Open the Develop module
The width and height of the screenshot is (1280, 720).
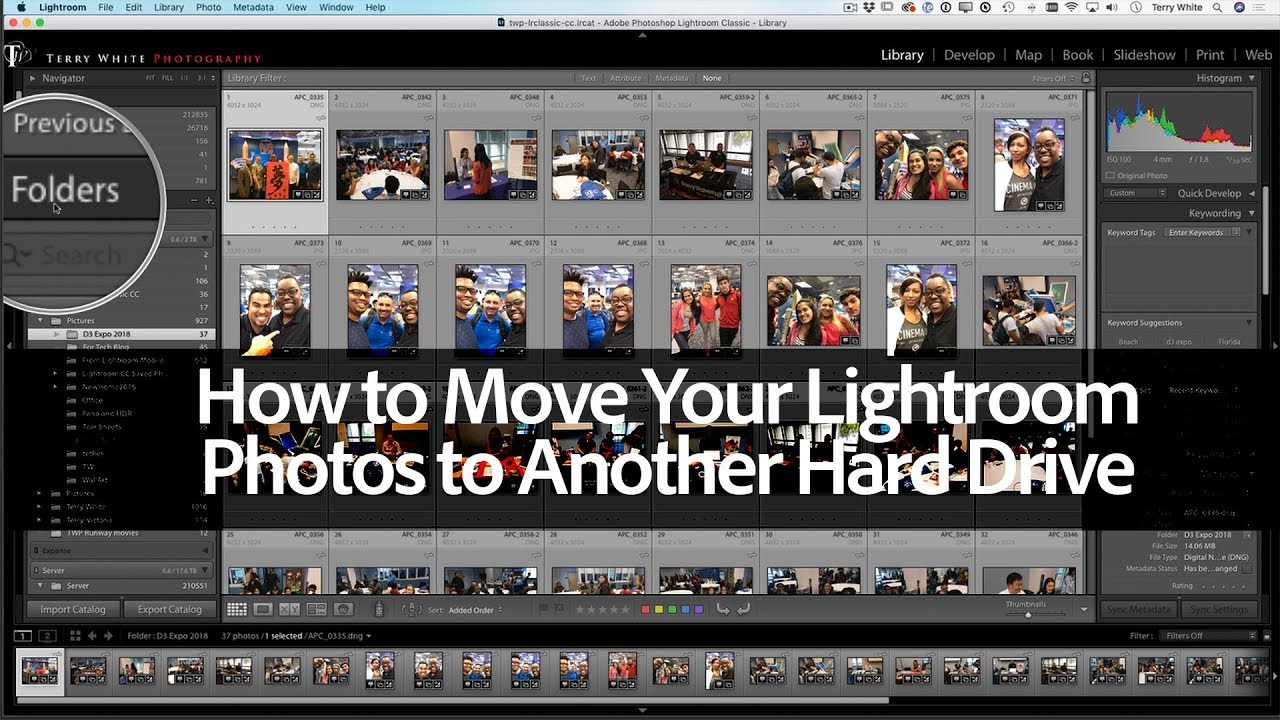969,55
